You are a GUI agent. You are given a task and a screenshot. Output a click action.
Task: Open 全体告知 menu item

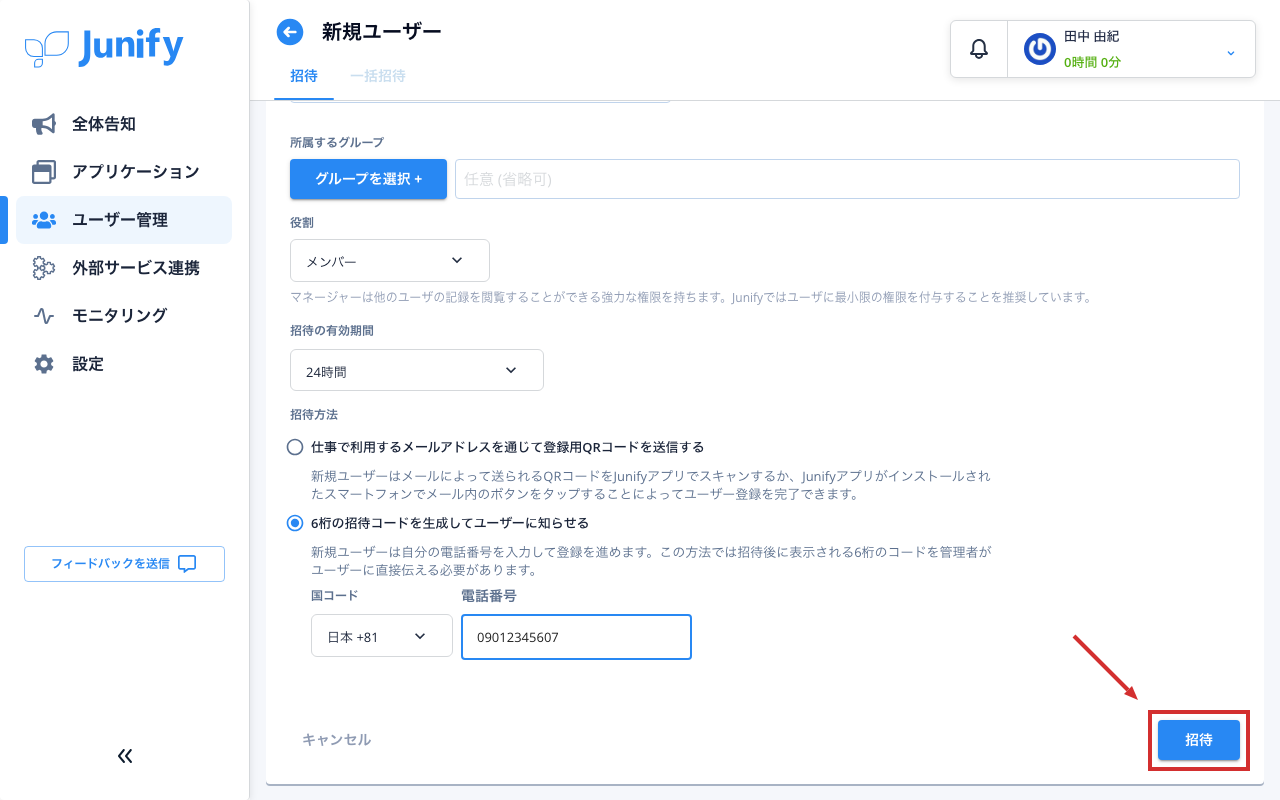coord(124,124)
